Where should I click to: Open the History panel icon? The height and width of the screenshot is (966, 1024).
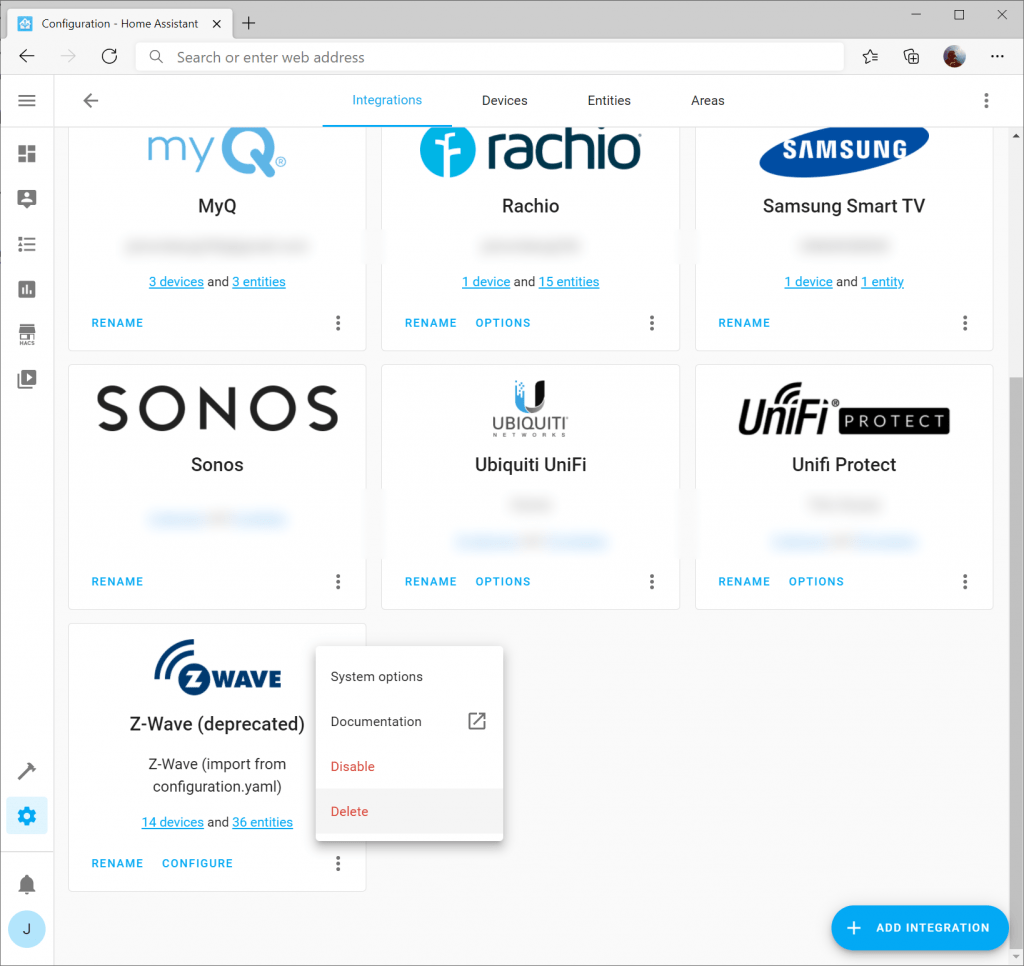[x=27, y=289]
